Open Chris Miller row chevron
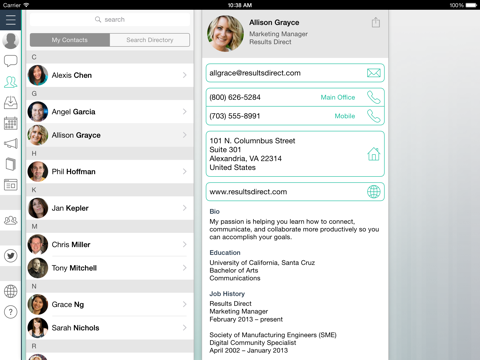Screen dimensions: 480x360 184,244
